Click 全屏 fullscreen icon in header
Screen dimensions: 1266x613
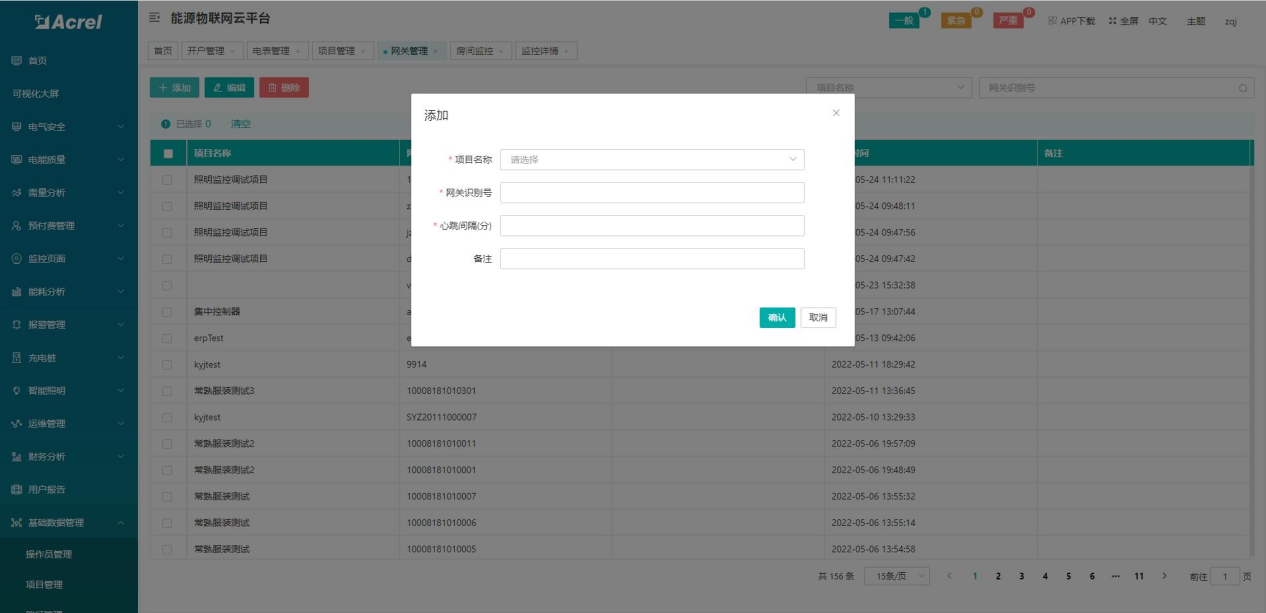click(x=1123, y=21)
